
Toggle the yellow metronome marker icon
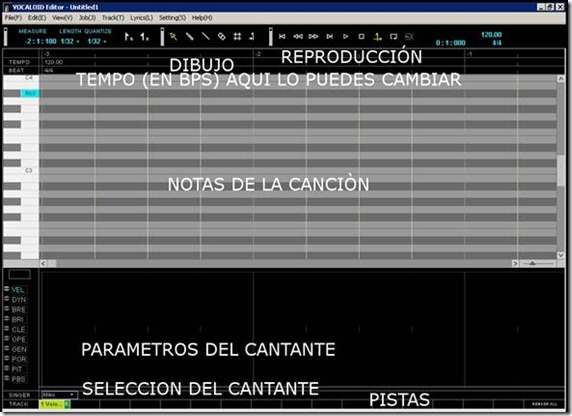(378, 36)
